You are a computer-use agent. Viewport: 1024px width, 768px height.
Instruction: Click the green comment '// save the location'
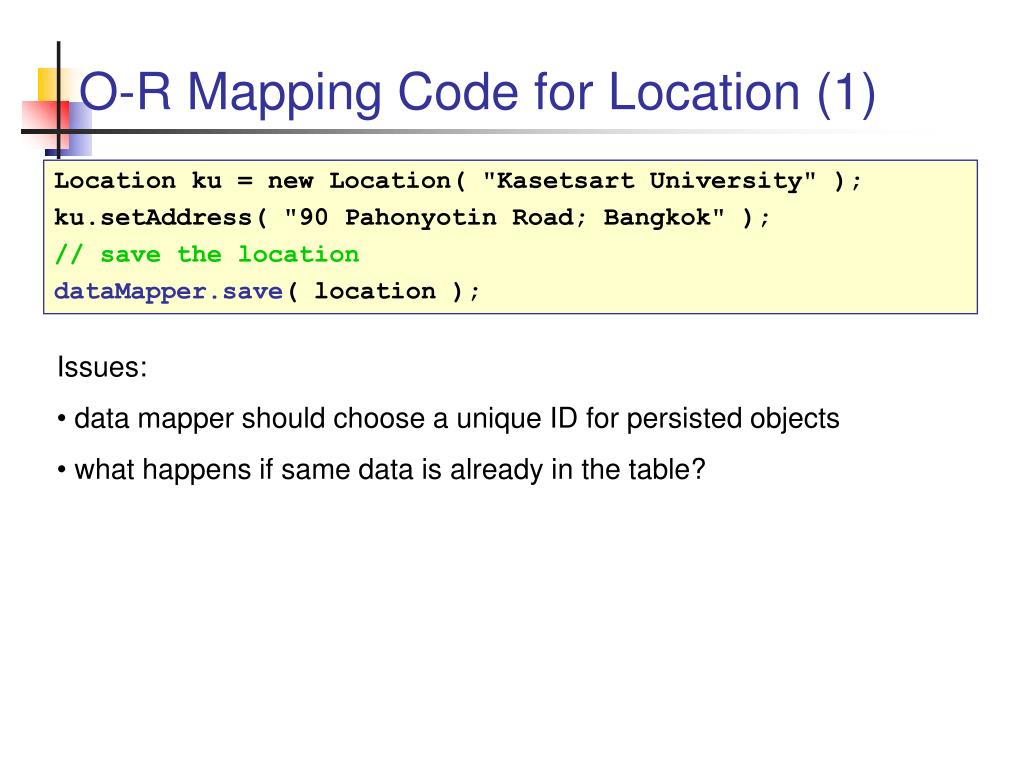[207, 254]
